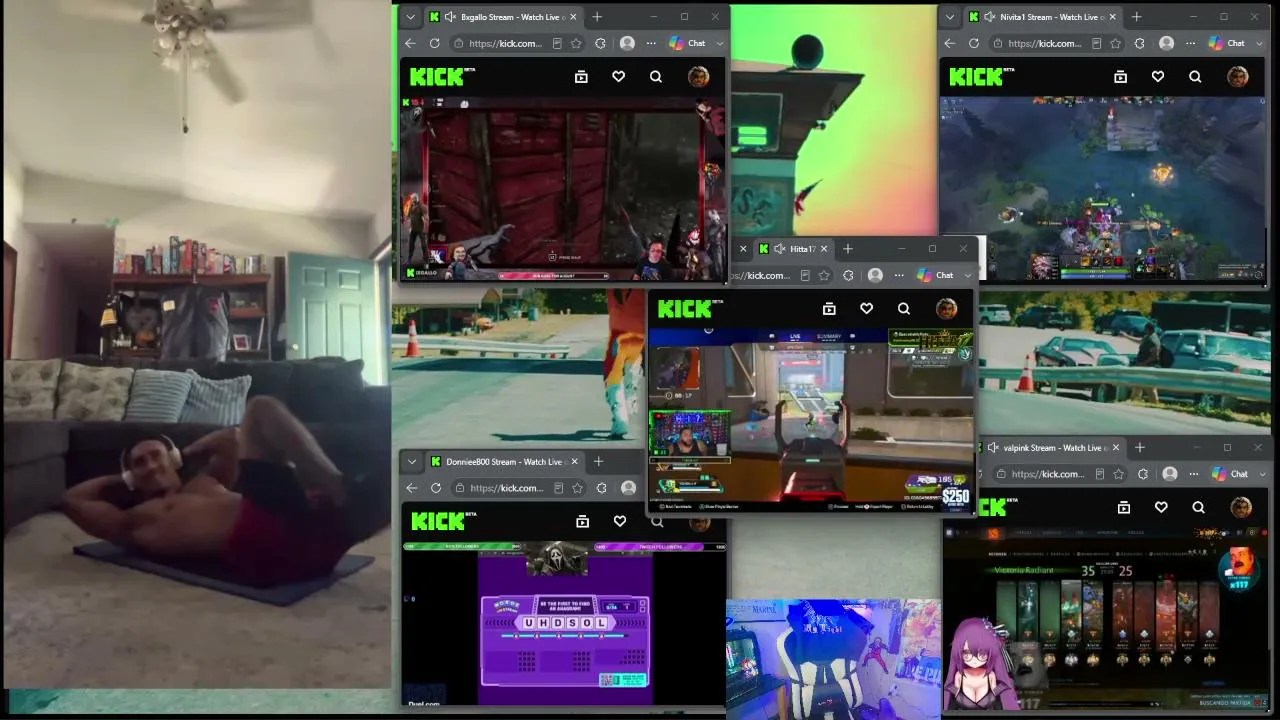This screenshot has height=720, width=1280.
Task: Refresh the Donniee800 Stream page
Action: click(436, 488)
